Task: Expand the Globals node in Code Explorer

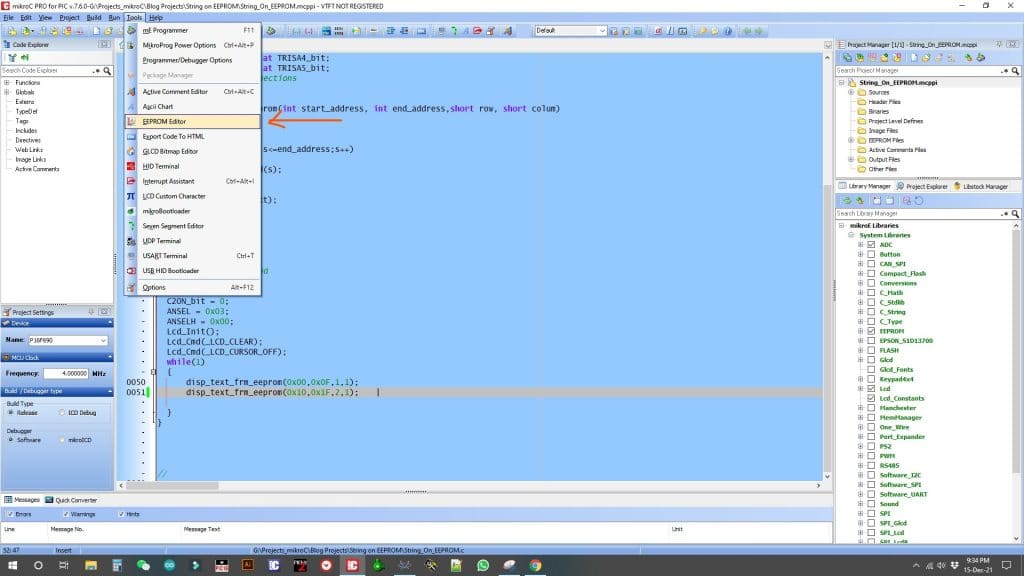Action: (x=7, y=93)
